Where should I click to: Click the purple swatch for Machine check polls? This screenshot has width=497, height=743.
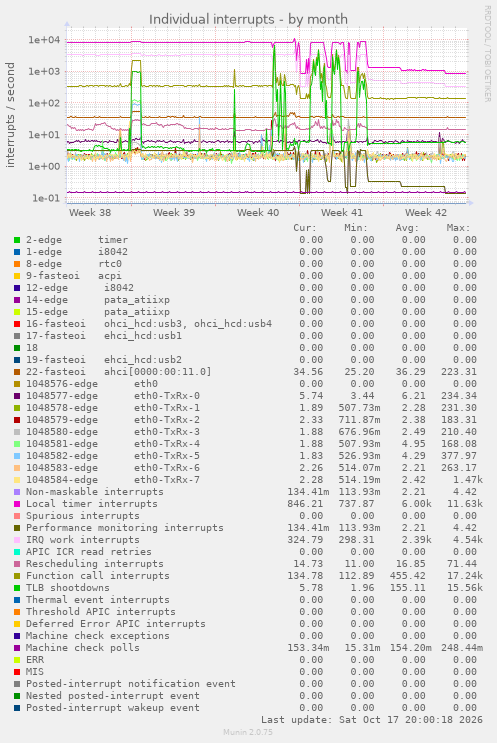[x=17, y=648]
